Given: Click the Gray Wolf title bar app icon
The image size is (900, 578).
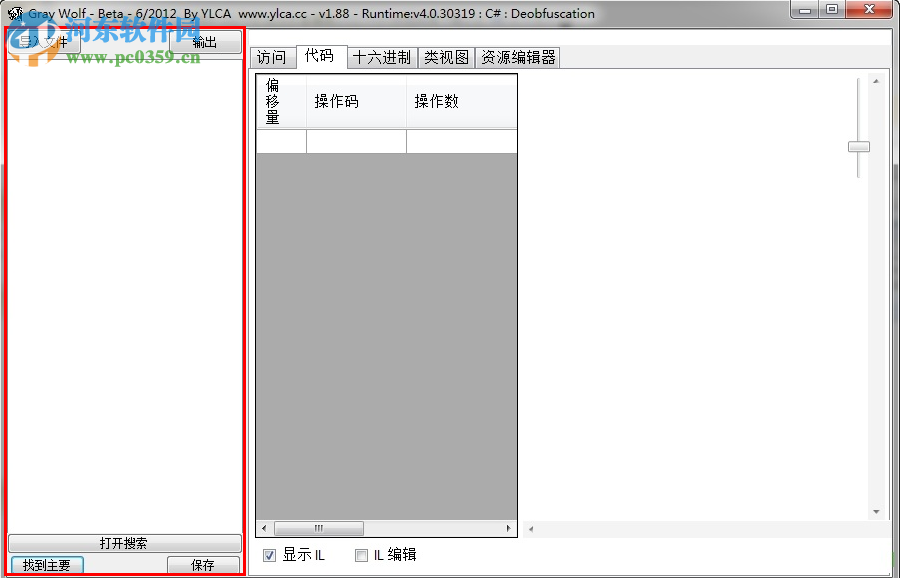Looking at the screenshot, I should click(15, 14).
